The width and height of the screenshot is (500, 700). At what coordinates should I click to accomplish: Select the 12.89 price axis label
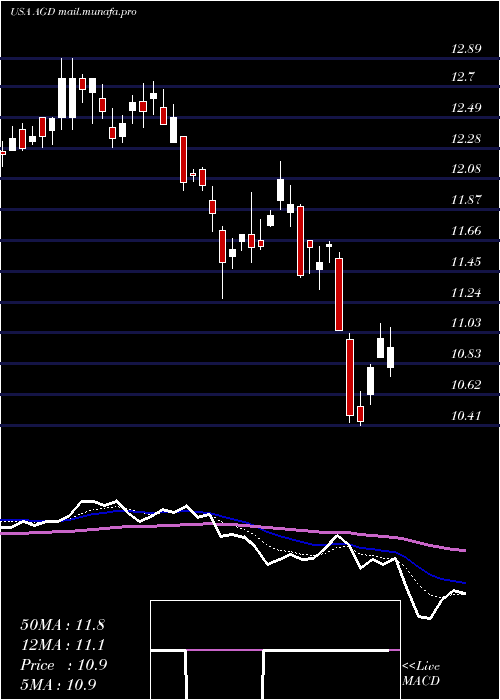click(x=466, y=49)
